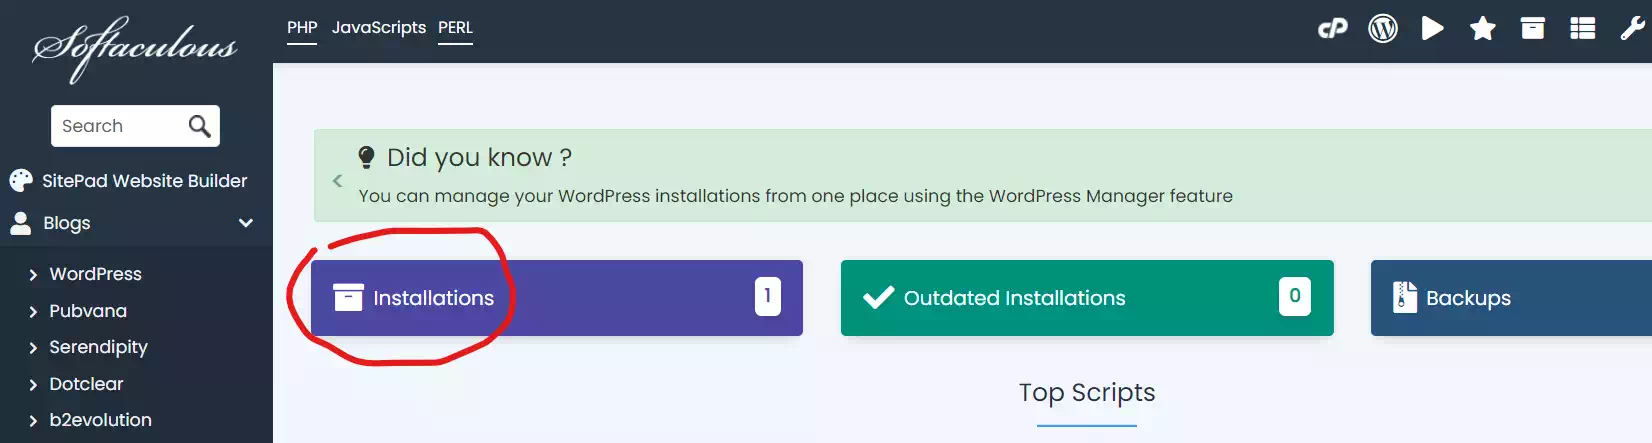Open the task list icon

tap(1583, 28)
